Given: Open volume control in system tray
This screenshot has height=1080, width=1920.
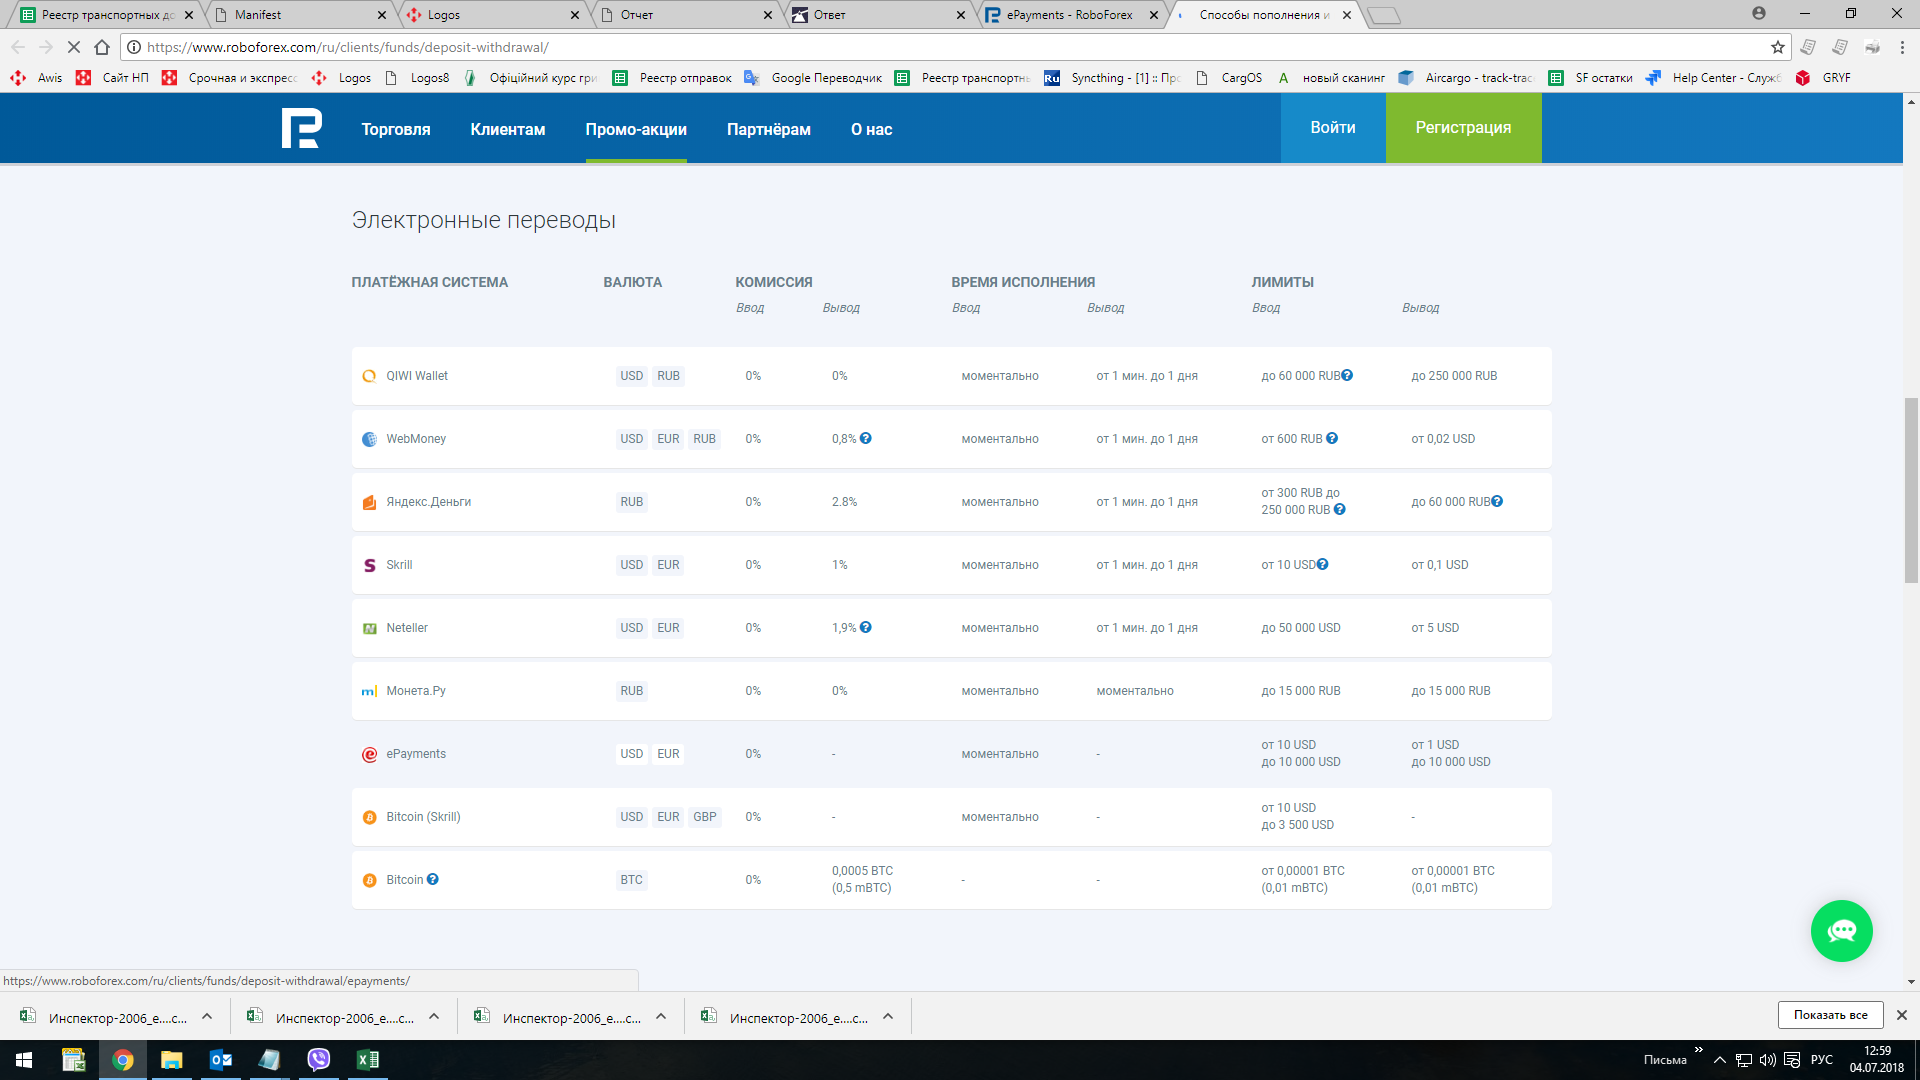Looking at the screenshot, I should click(1768, 1060).
